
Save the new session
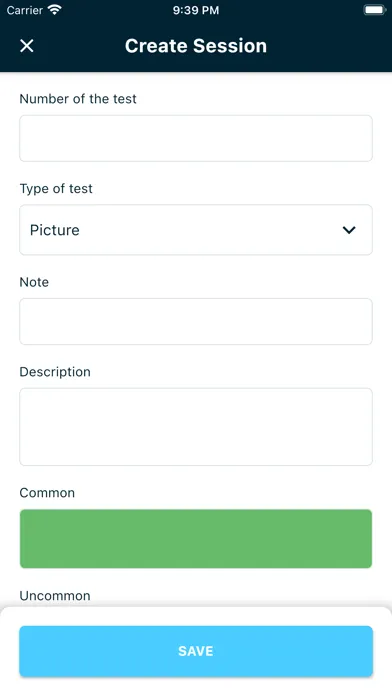pos(196,651)
